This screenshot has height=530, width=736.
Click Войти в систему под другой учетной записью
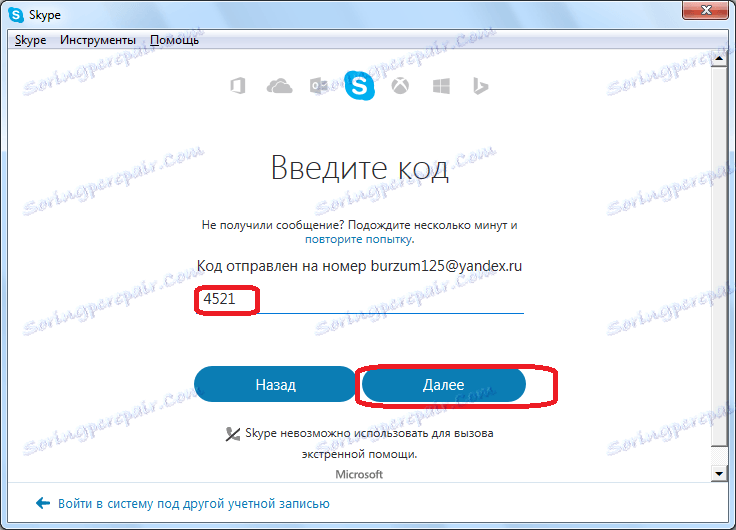click(x=193, y=504)
